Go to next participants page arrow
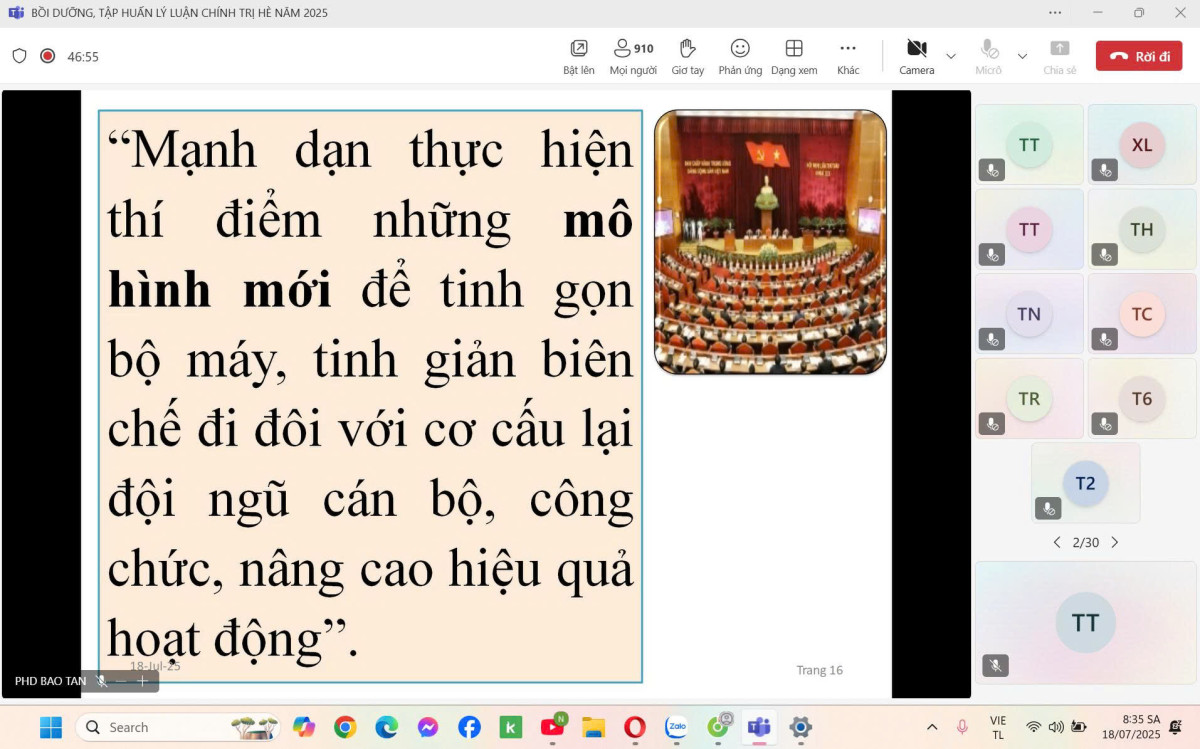The height and width of the screenshot is (749, 1200). click(1115, 542)
